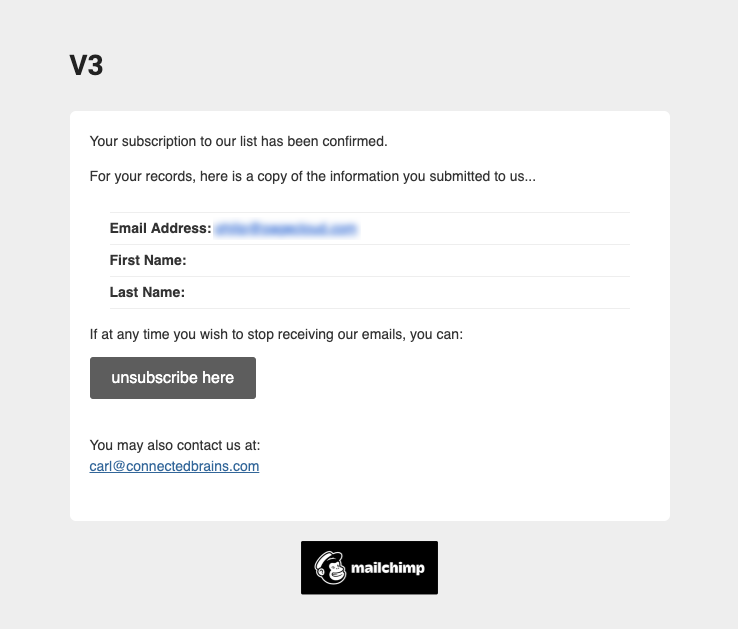Click the 'stop receiving our emails' sentence
Image resolution: width=738 pixels, height=629 pixels.
[276, 334]
